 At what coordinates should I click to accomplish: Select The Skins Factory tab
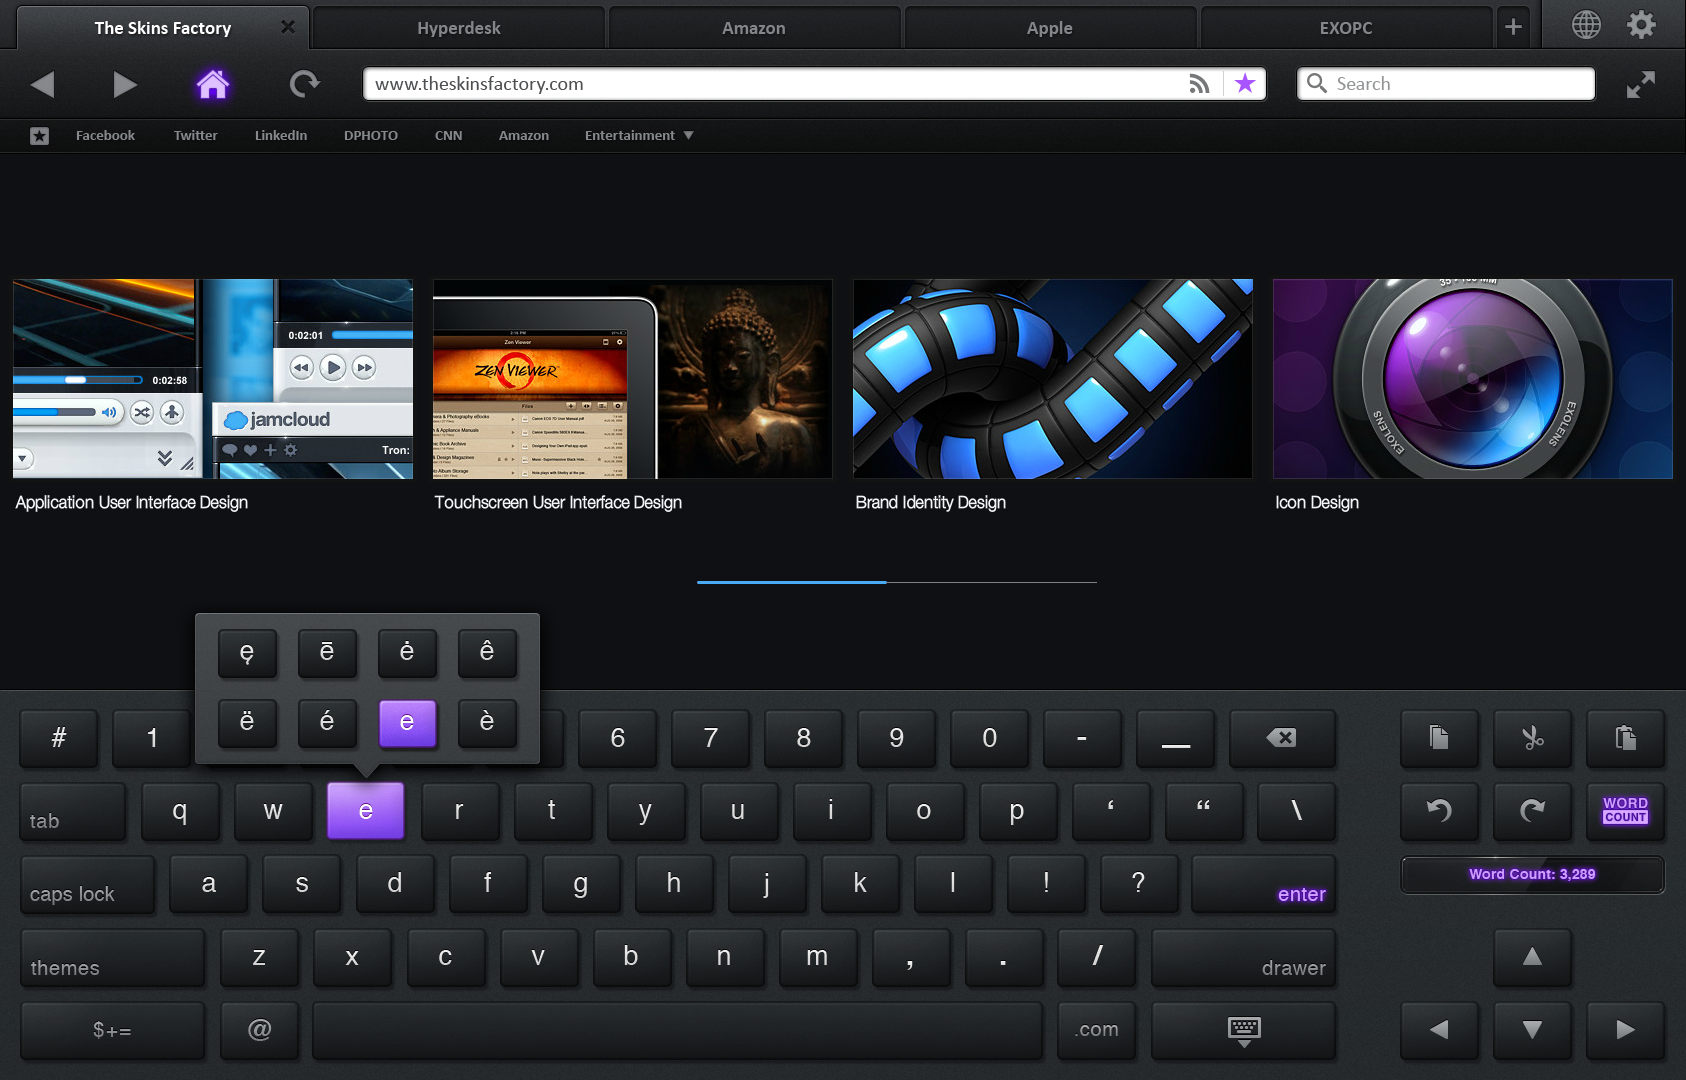pyautogui.click(x=163, y=28)
